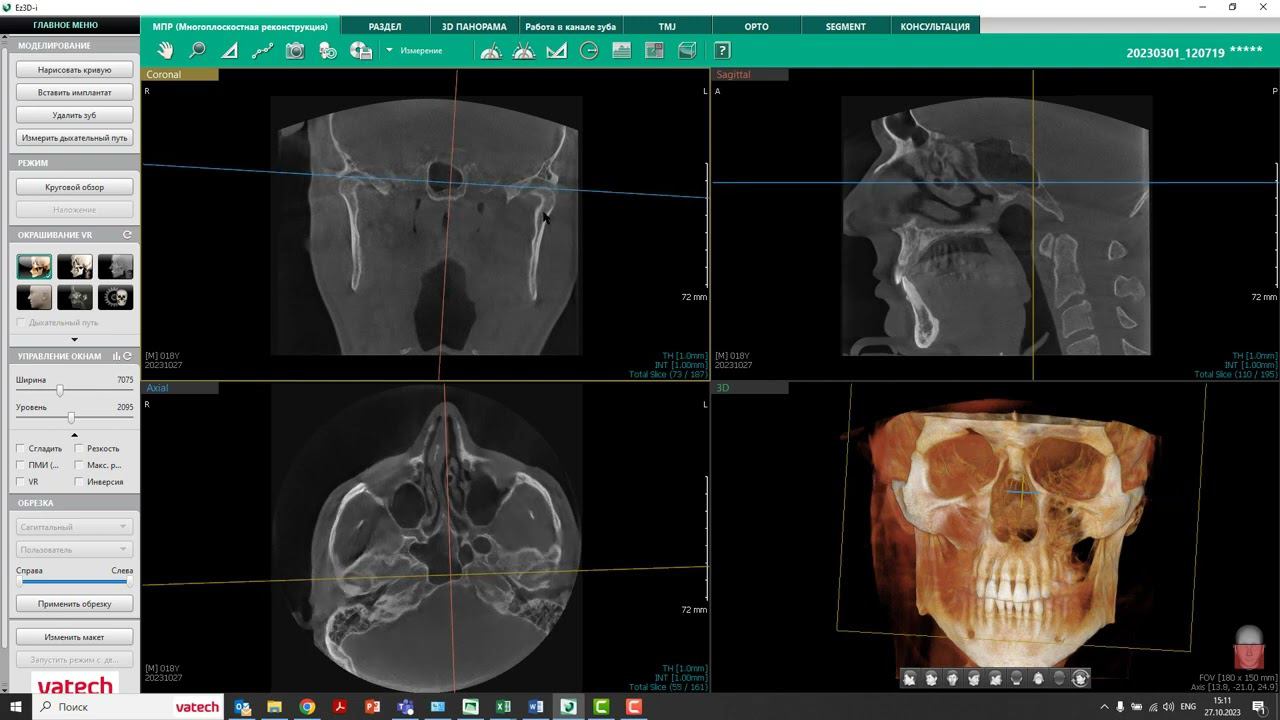Click the camera capture icon
The image size is (1280, 720).
(295, 50)
